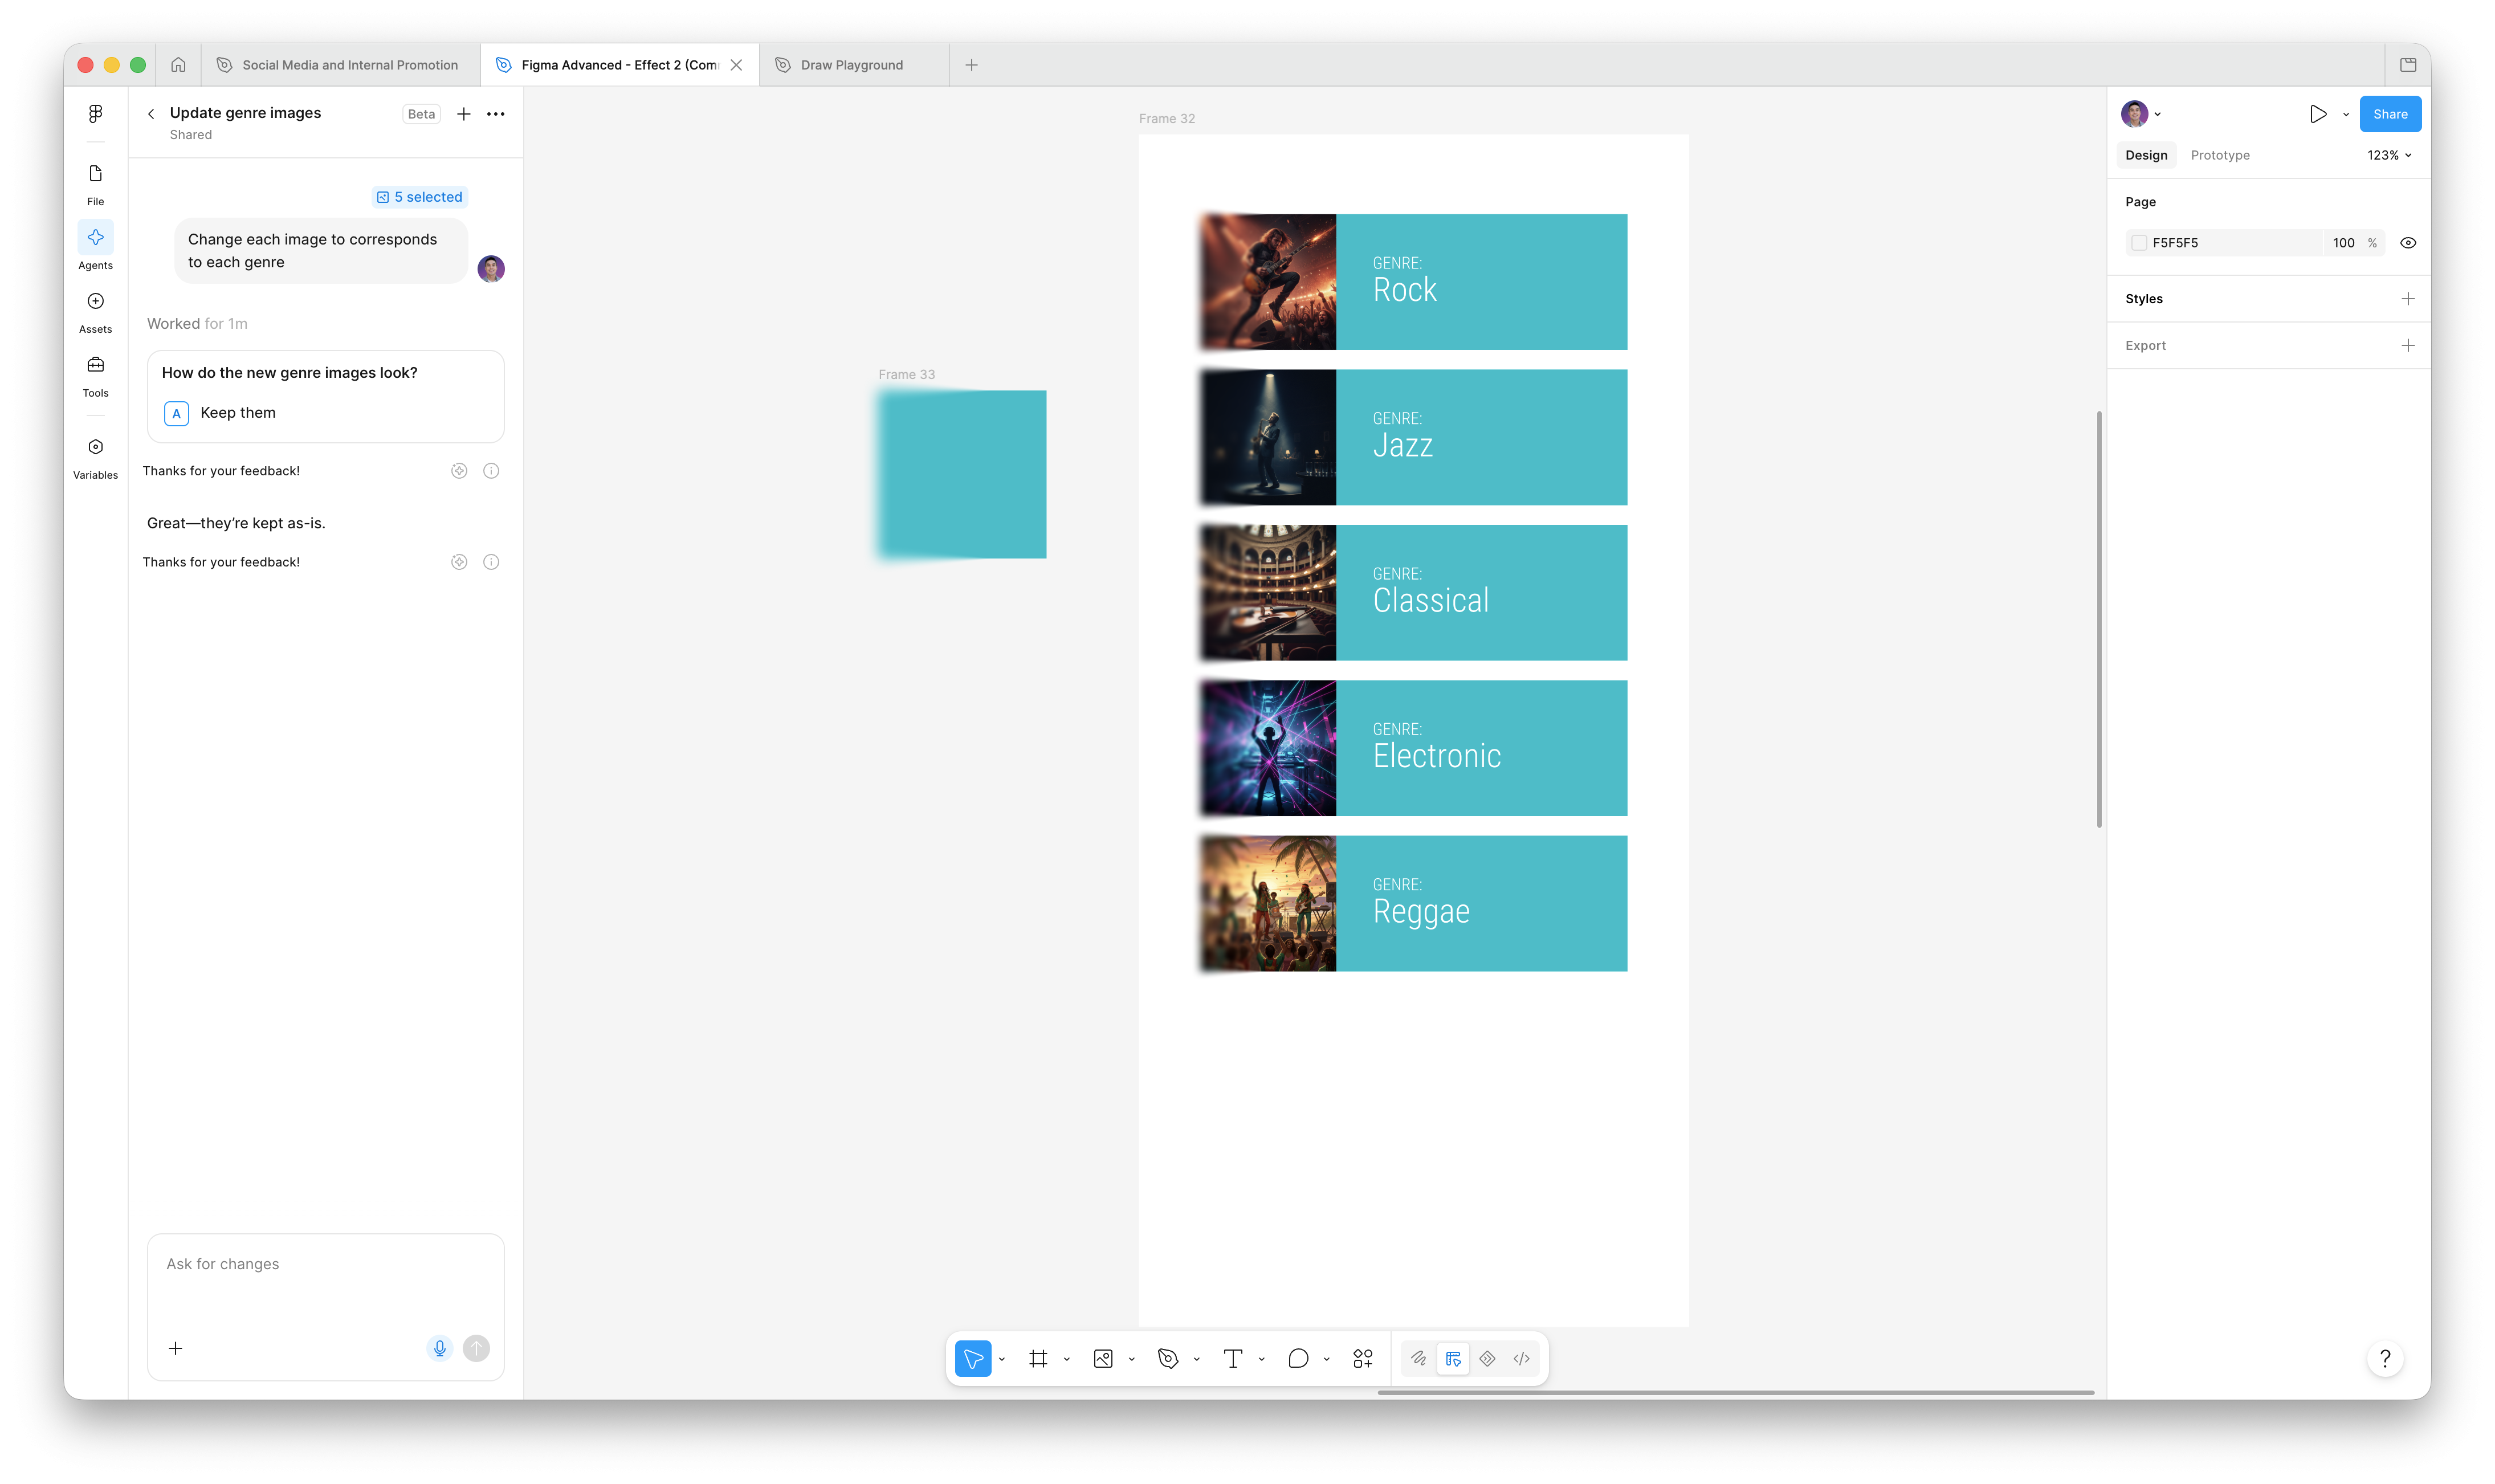Select the Comment tool
Screen dimensions: 2495x1484
tap(1298, 1358)
